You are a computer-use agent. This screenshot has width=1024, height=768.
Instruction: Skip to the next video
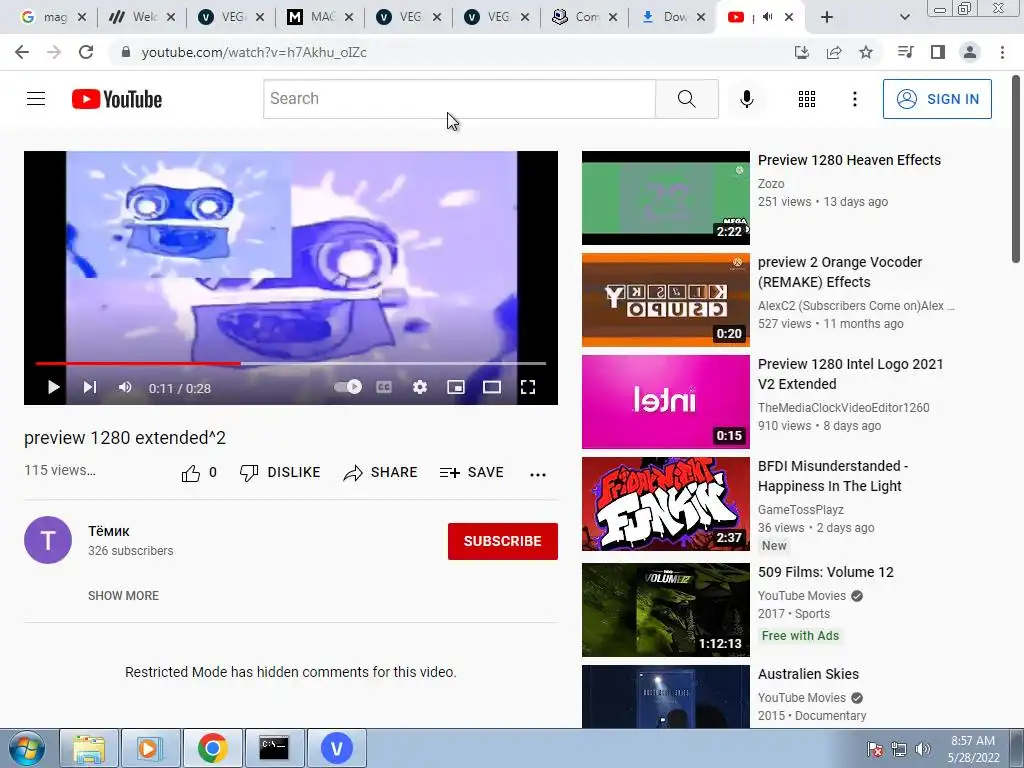click(x=89, y=387)
